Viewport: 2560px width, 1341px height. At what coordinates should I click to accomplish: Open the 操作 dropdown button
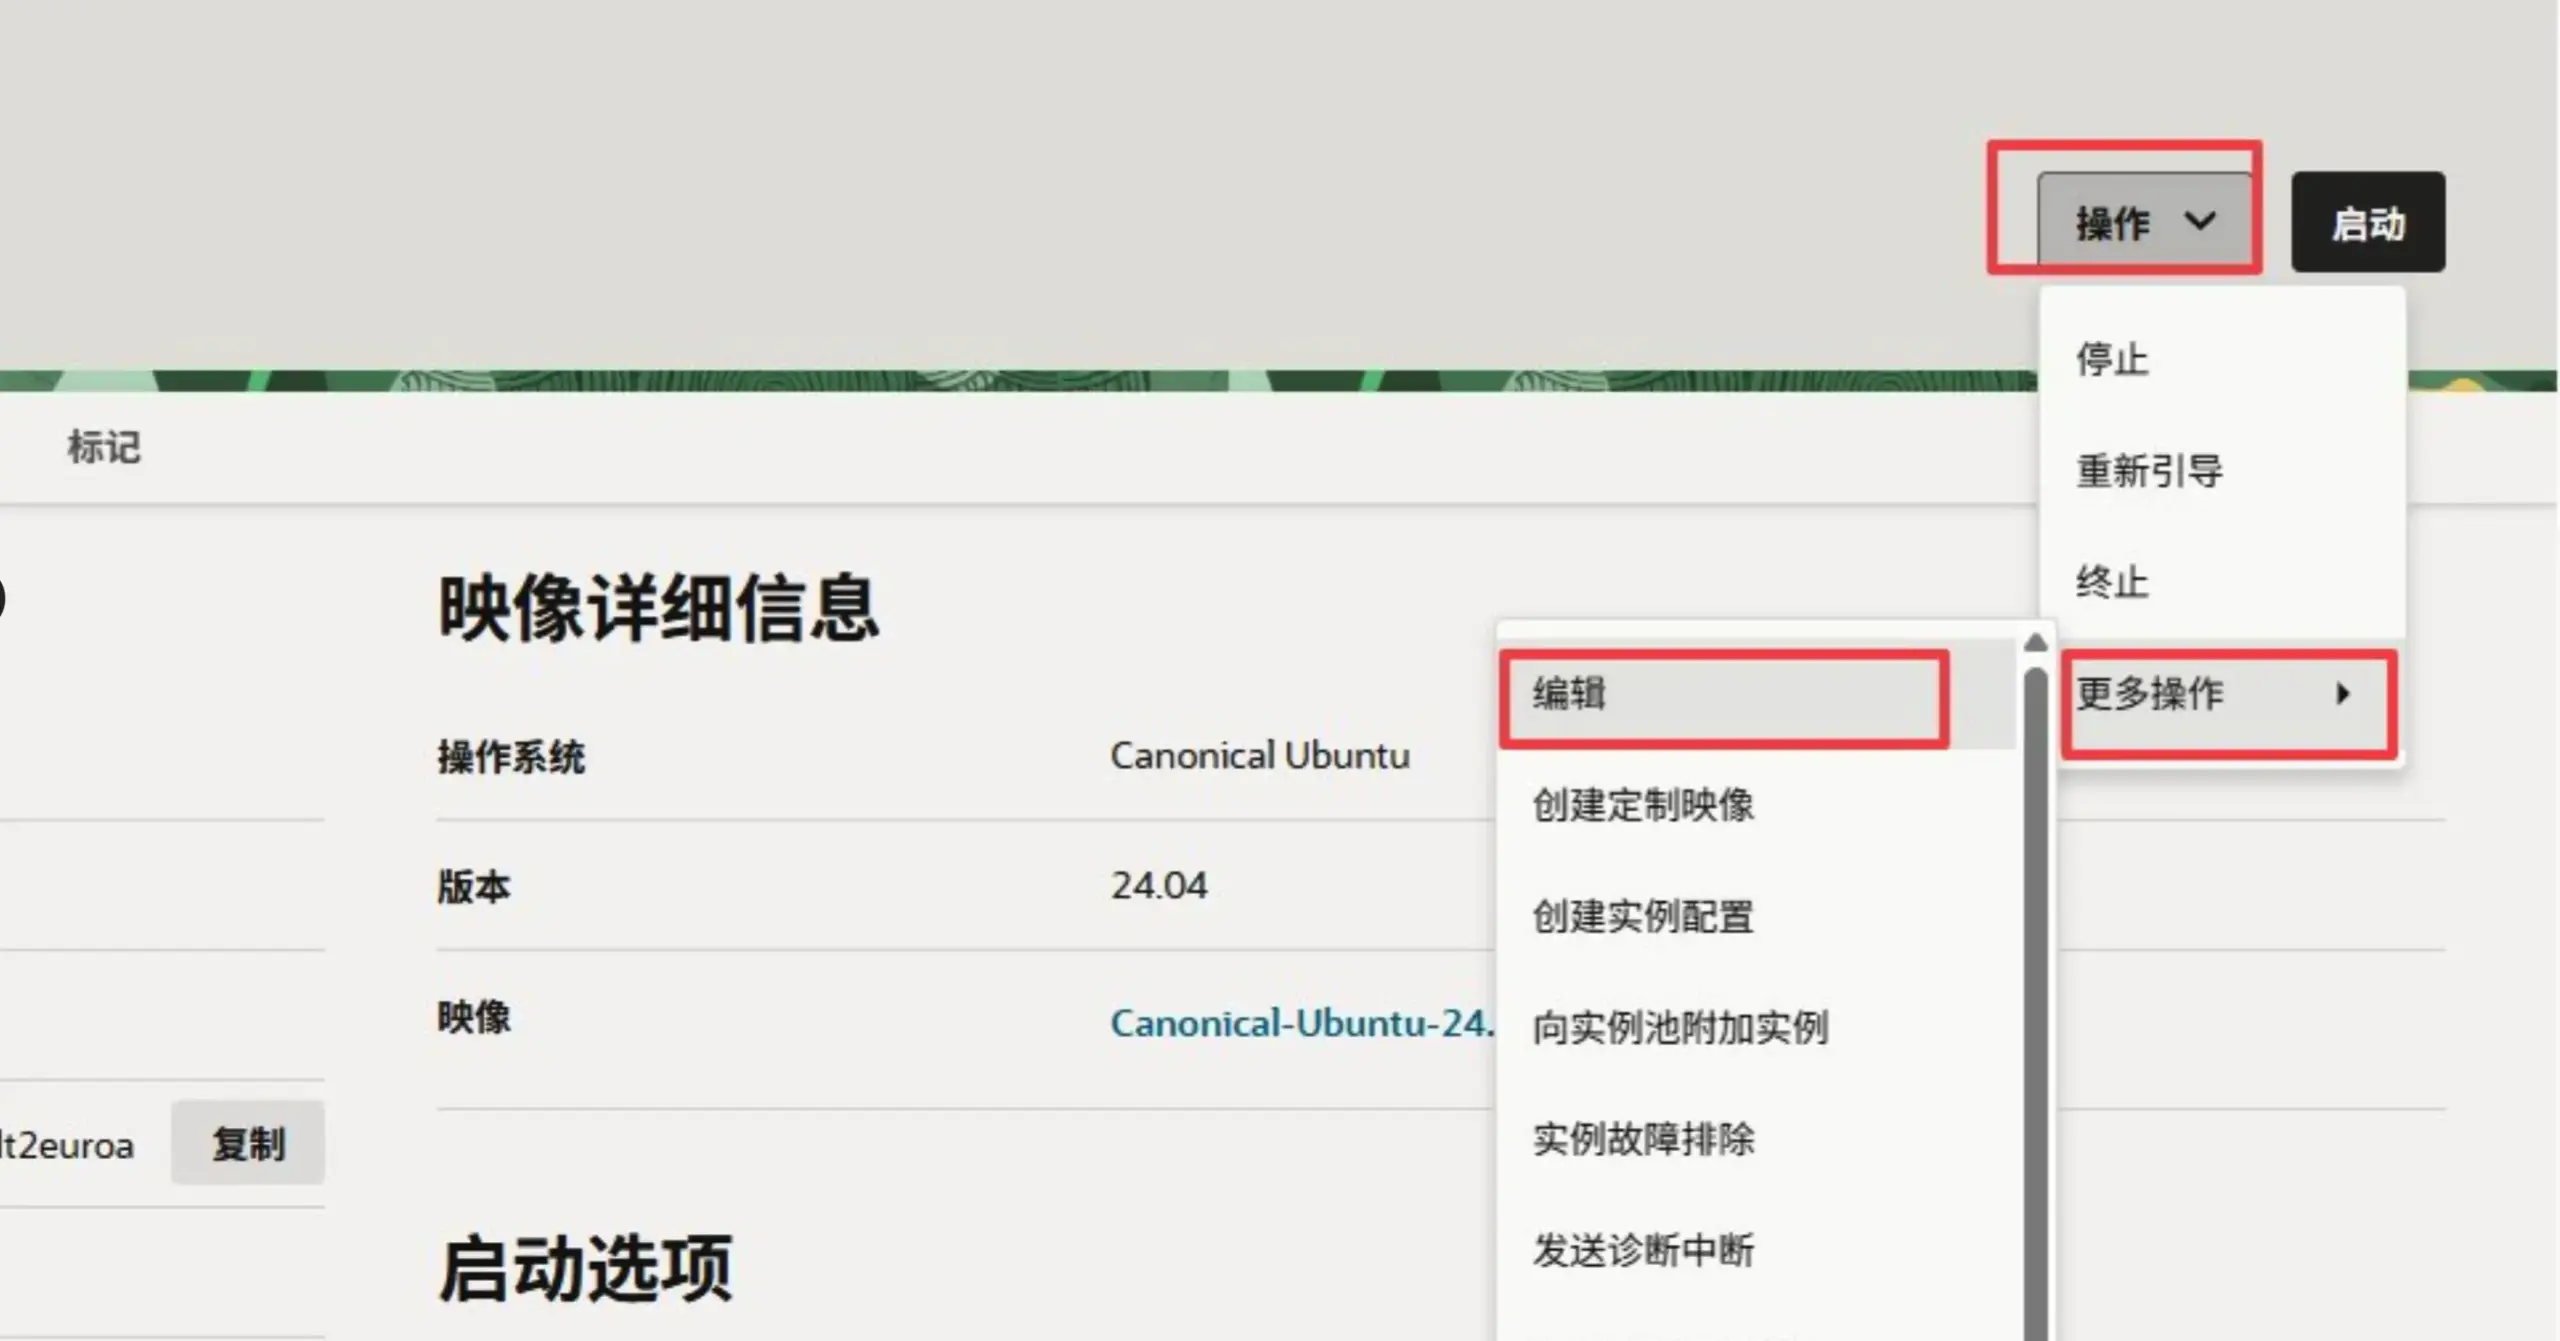(x=2145, y=221)
